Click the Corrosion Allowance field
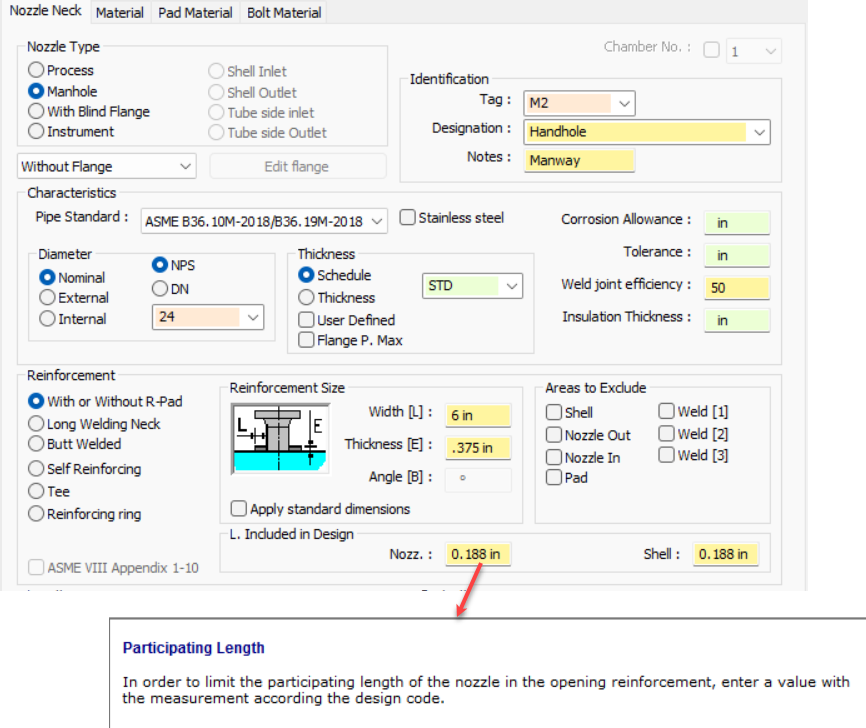Viewport: 866px width, 728px height. click(737, 223)
